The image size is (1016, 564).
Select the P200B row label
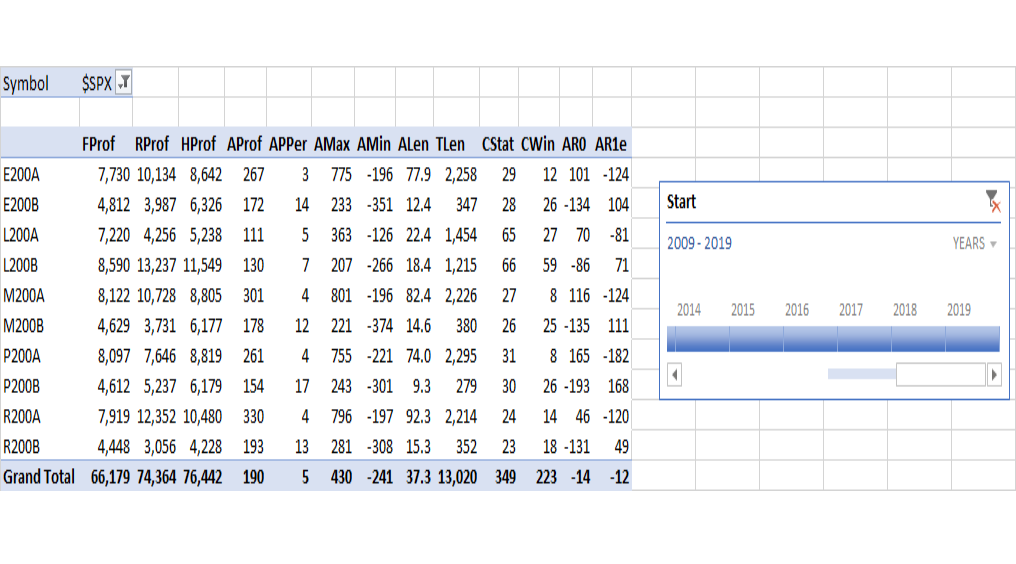[21, 386]
